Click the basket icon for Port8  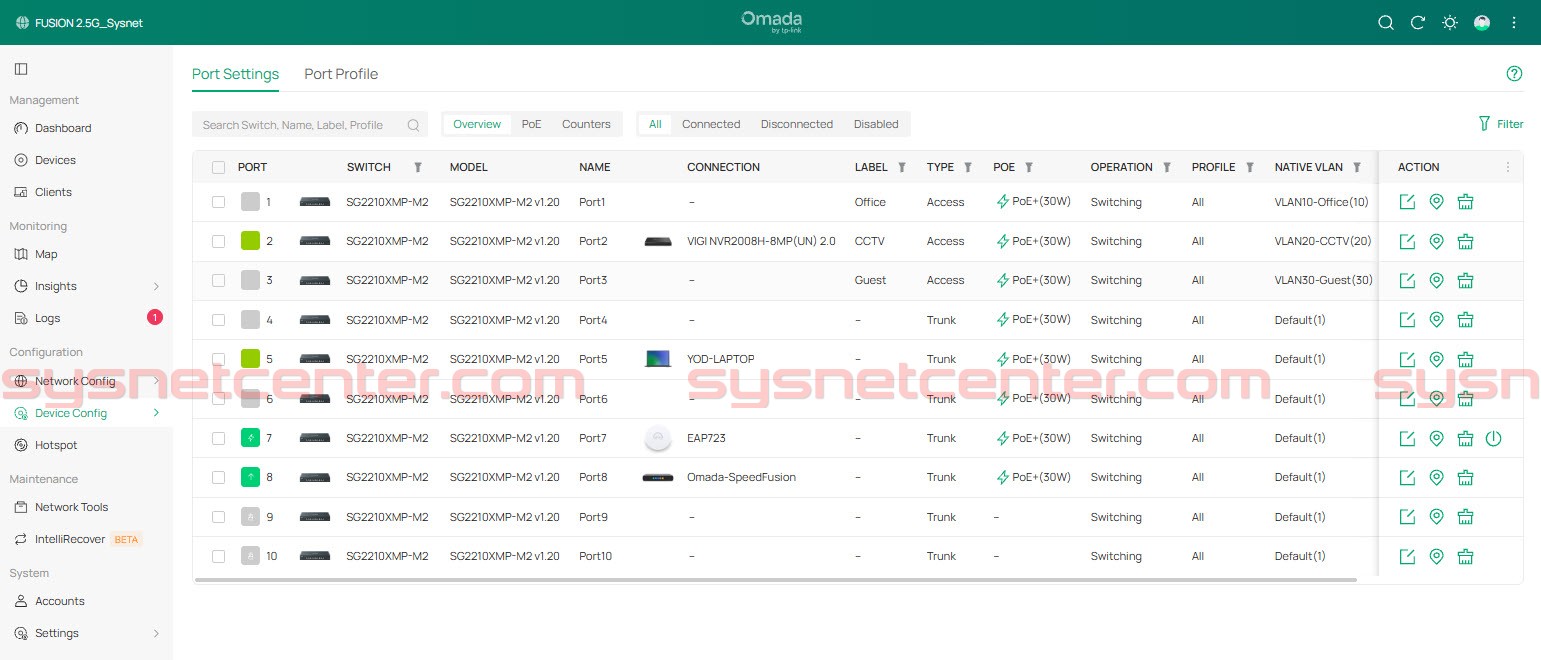1465,477
